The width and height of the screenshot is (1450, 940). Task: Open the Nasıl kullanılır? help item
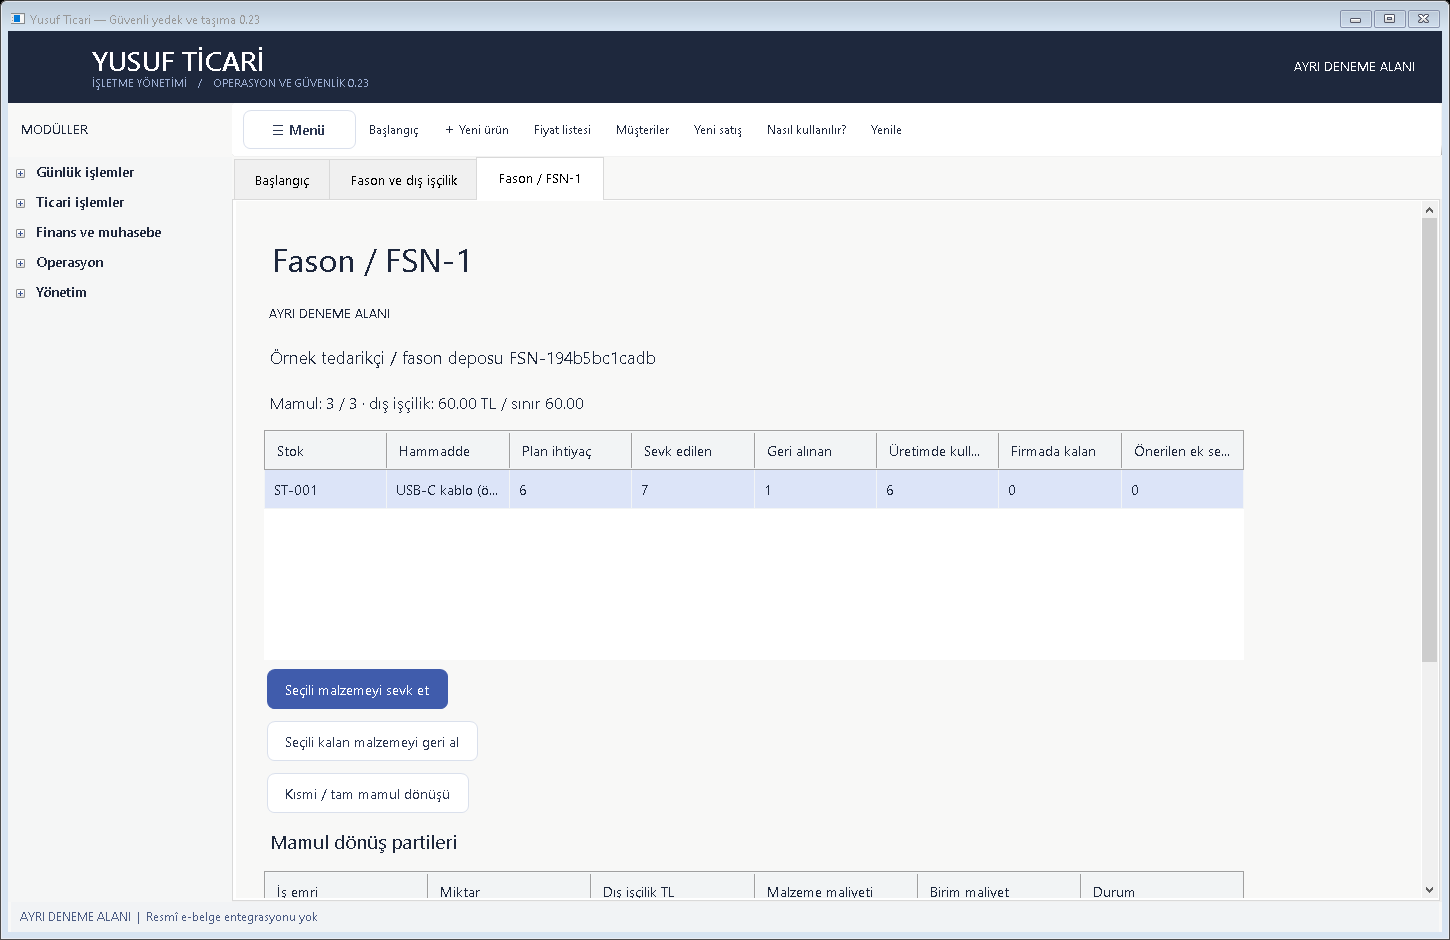tap(806, 130)
